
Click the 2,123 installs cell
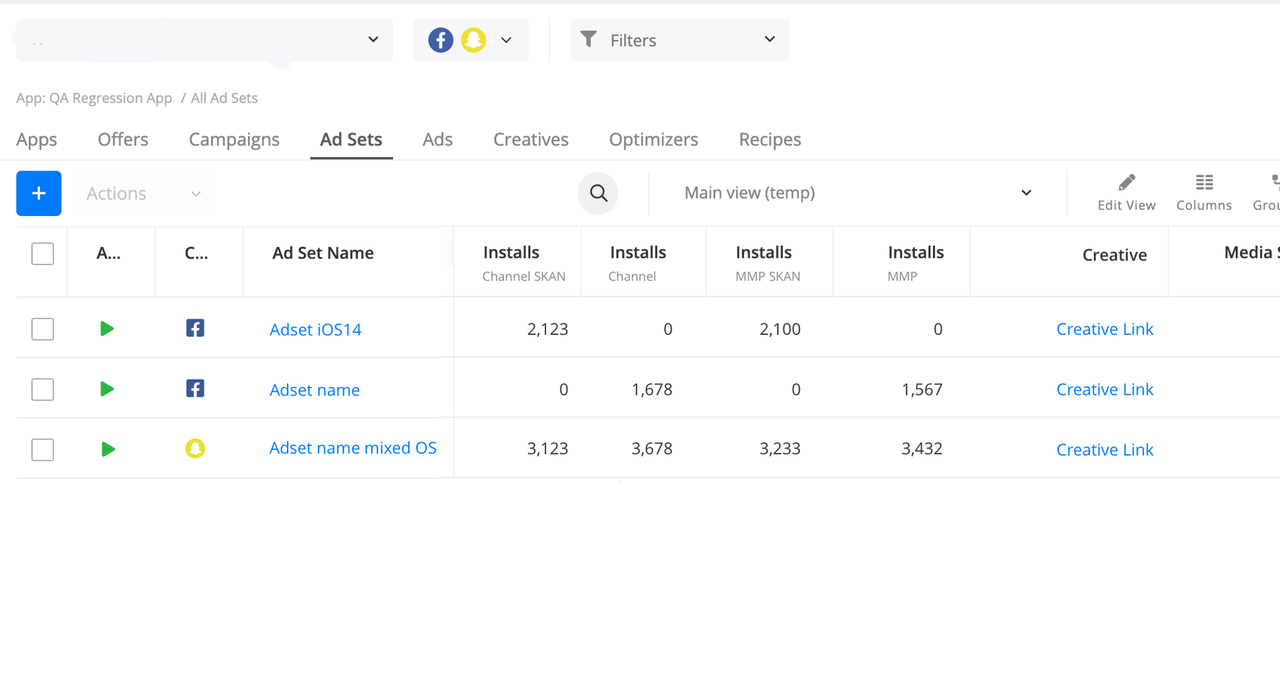tap(547, 329)
